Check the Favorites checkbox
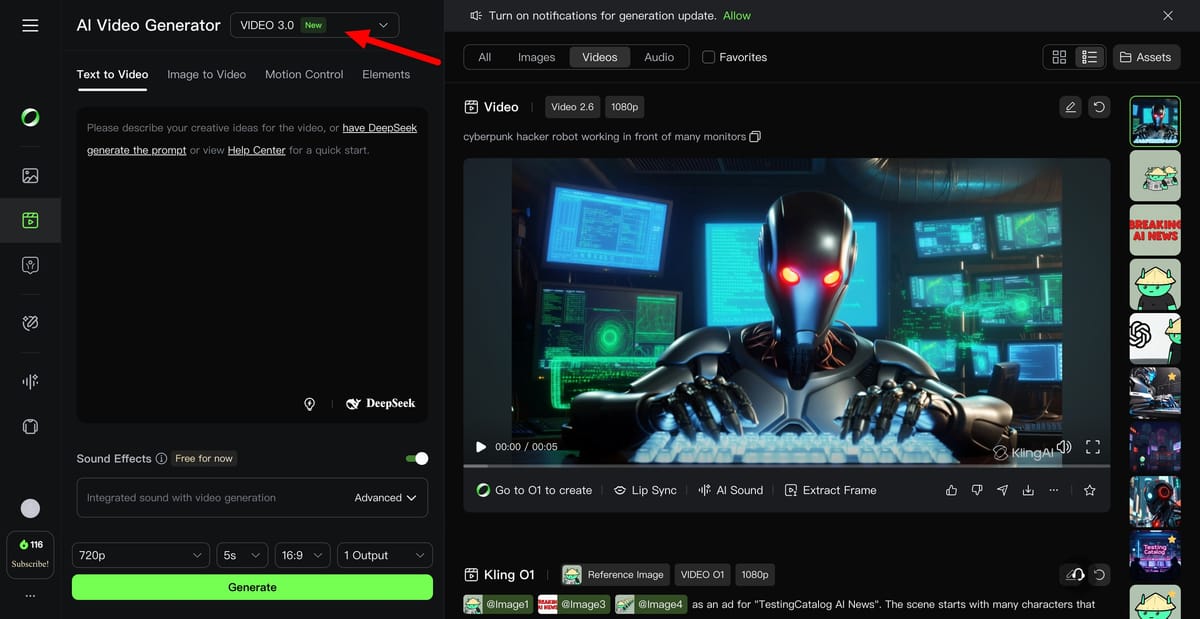The height and width of the screenshot is (619, 1200). click(x=709, y=57)
